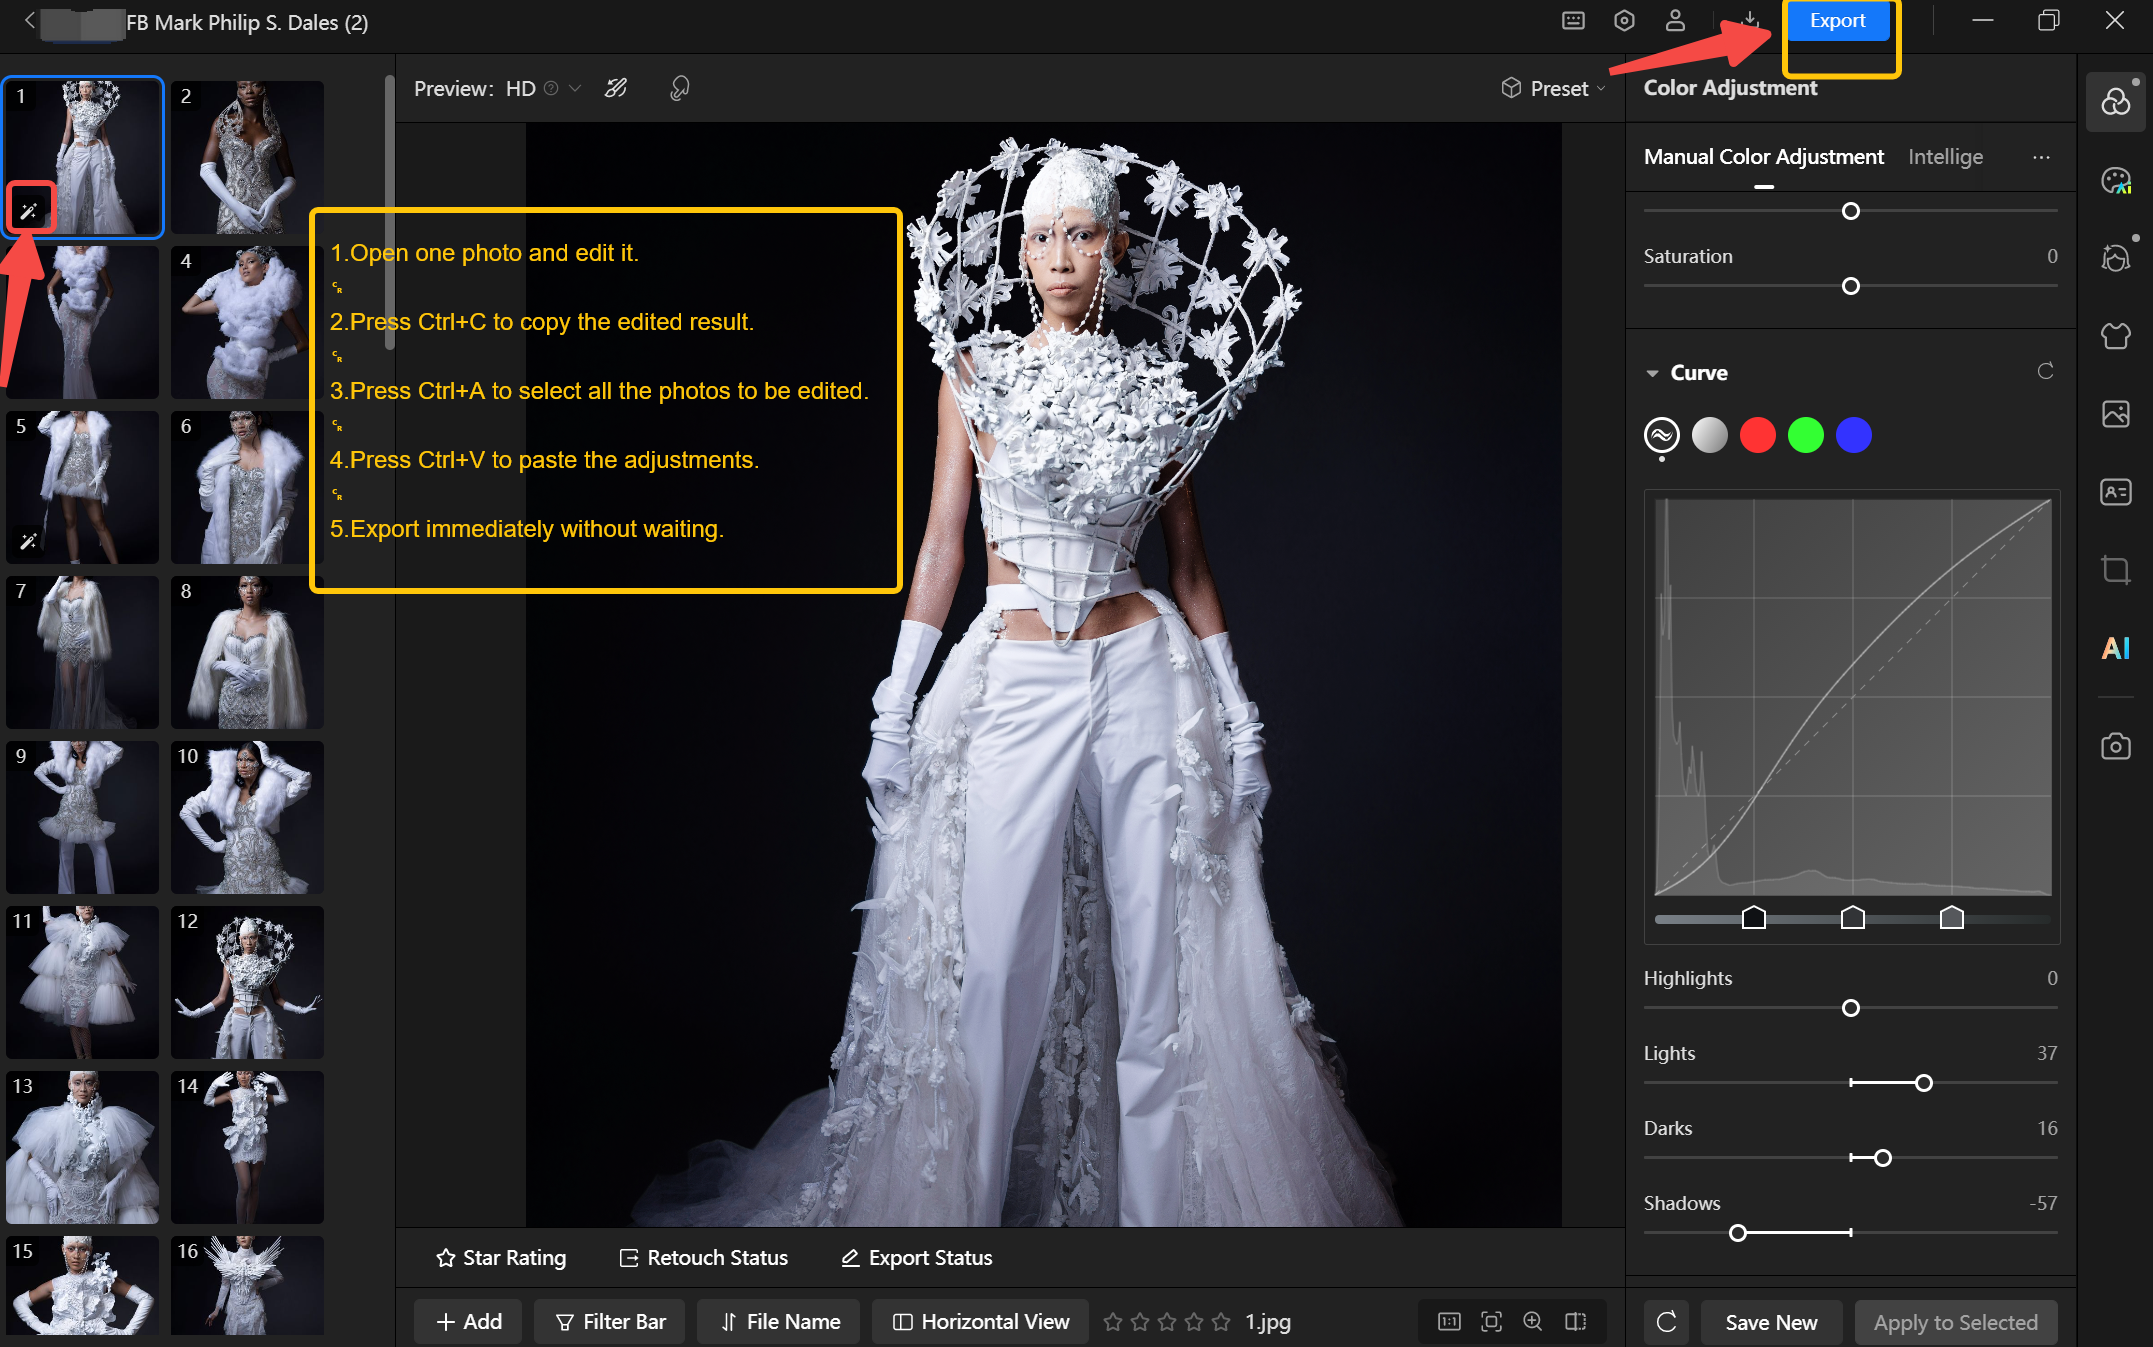Select the red curve channel

[1757, 435]
